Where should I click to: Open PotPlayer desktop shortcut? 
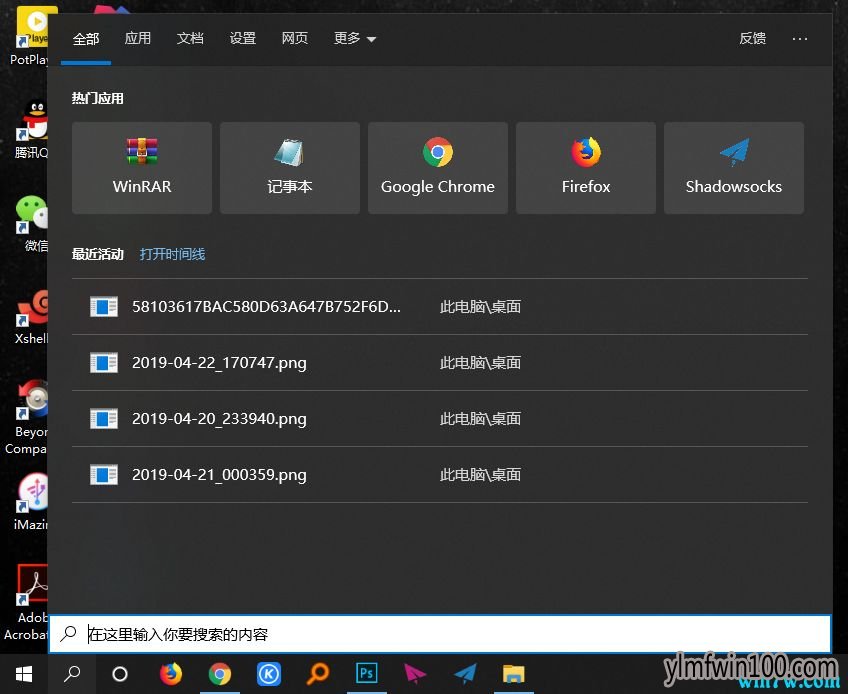click(29, 36)
